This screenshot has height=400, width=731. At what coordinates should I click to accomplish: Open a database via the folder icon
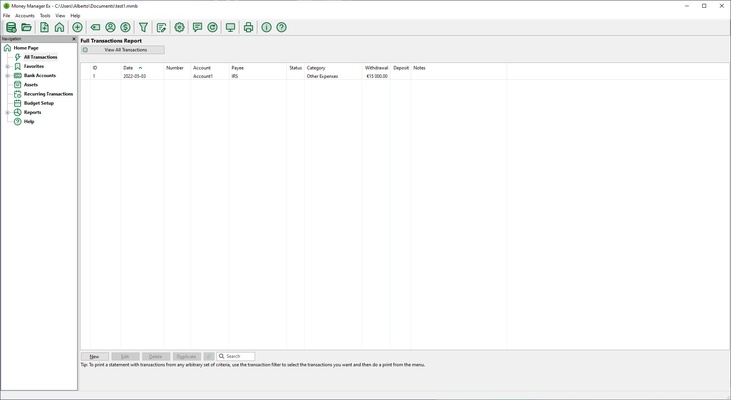pos(27,28)
